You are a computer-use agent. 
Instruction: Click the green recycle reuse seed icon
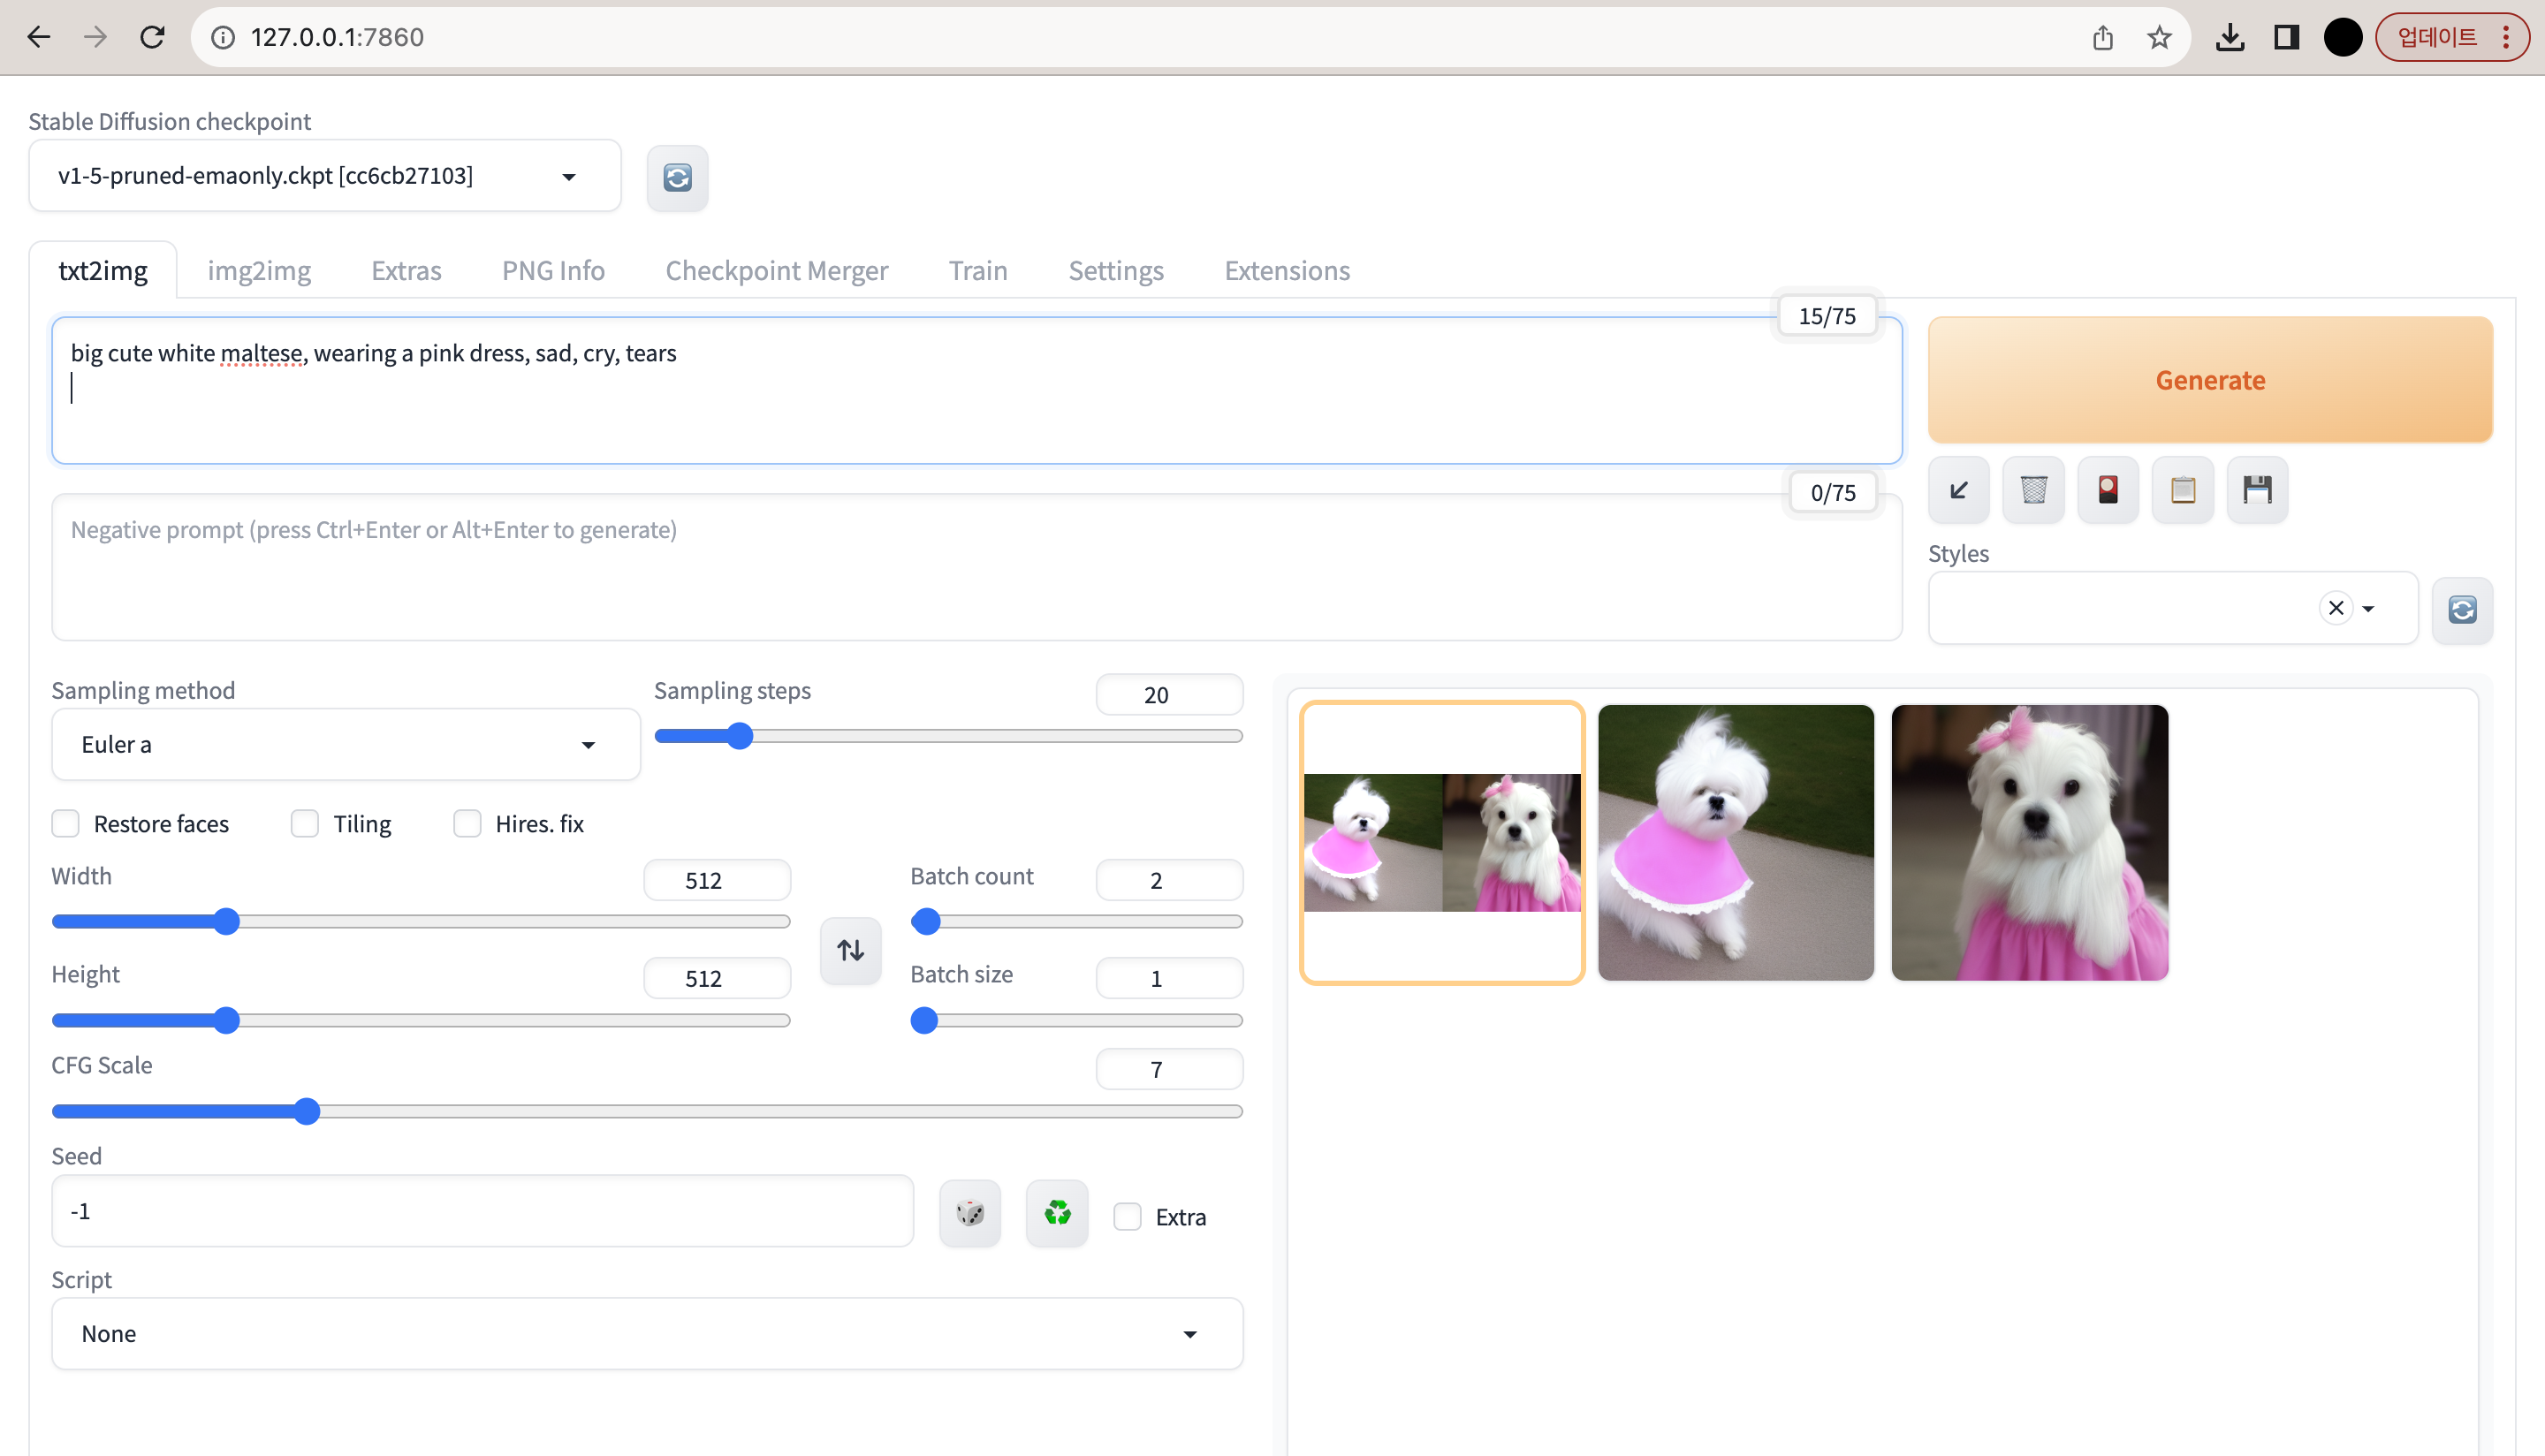coord(1056,1213)
